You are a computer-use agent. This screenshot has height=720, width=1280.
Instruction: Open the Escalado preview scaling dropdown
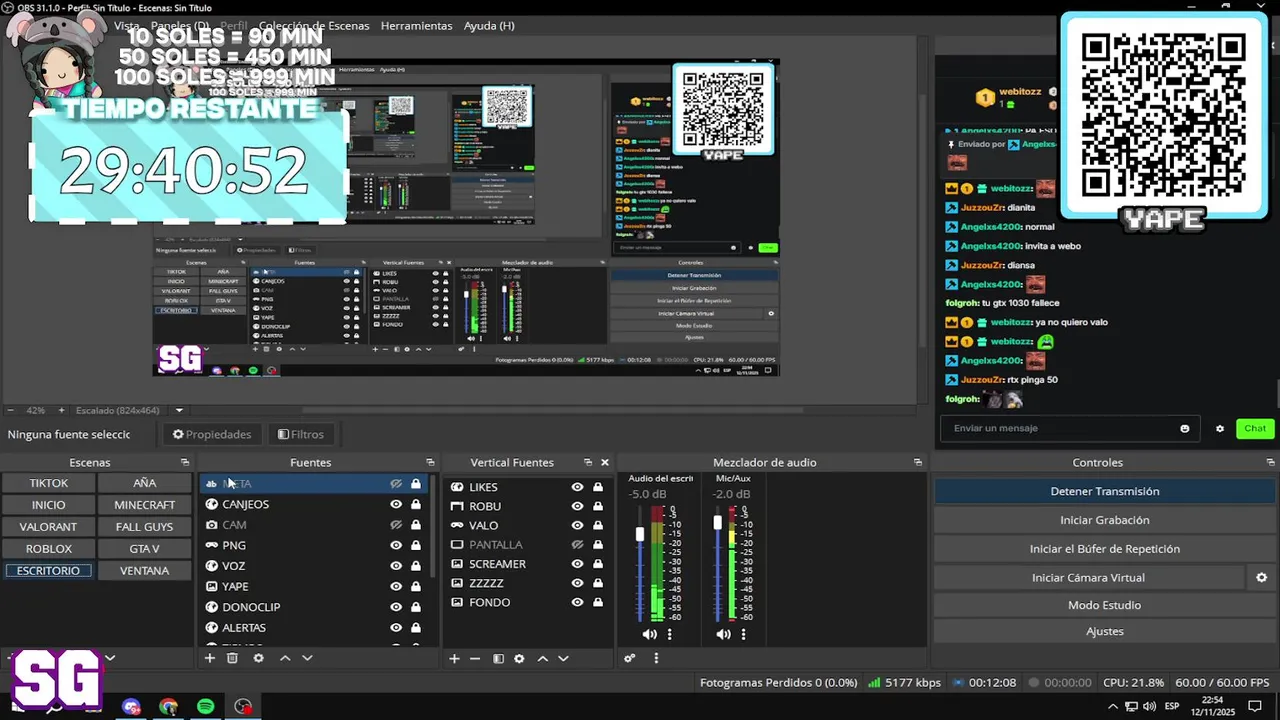coord(179,410)
